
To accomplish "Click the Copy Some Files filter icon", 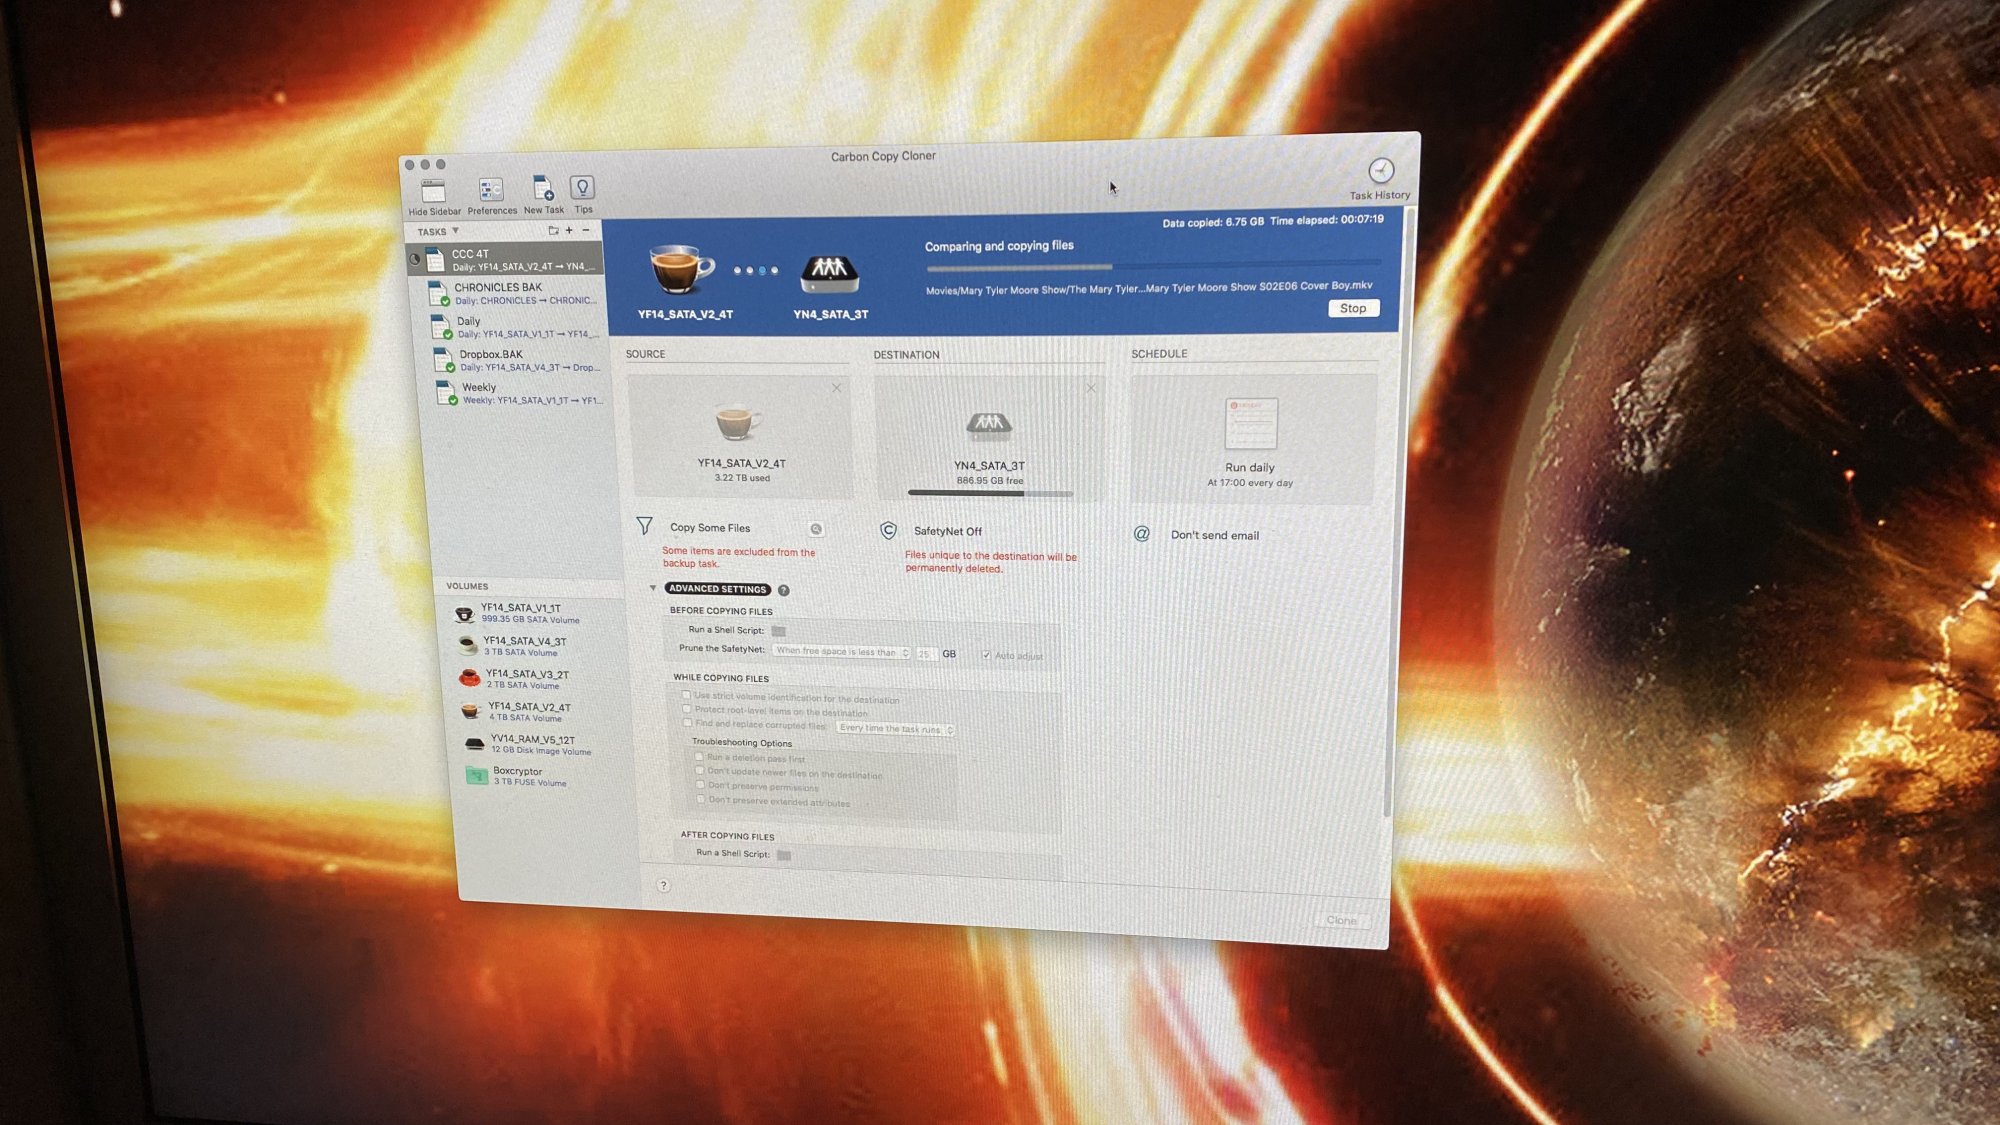I will (x=645, y=526).
